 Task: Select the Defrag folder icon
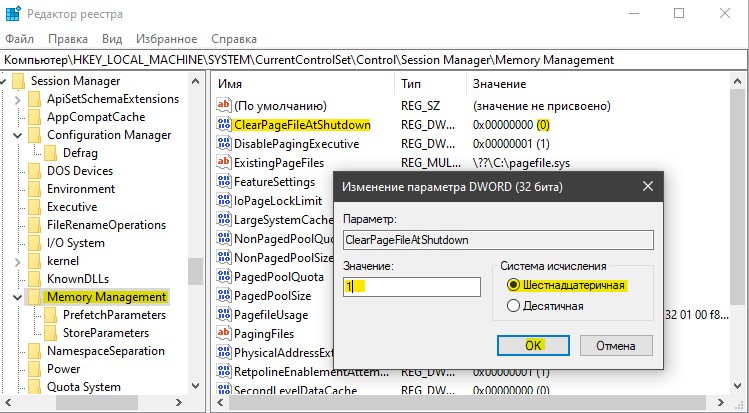pyautogui.click(x=50, y=153)
